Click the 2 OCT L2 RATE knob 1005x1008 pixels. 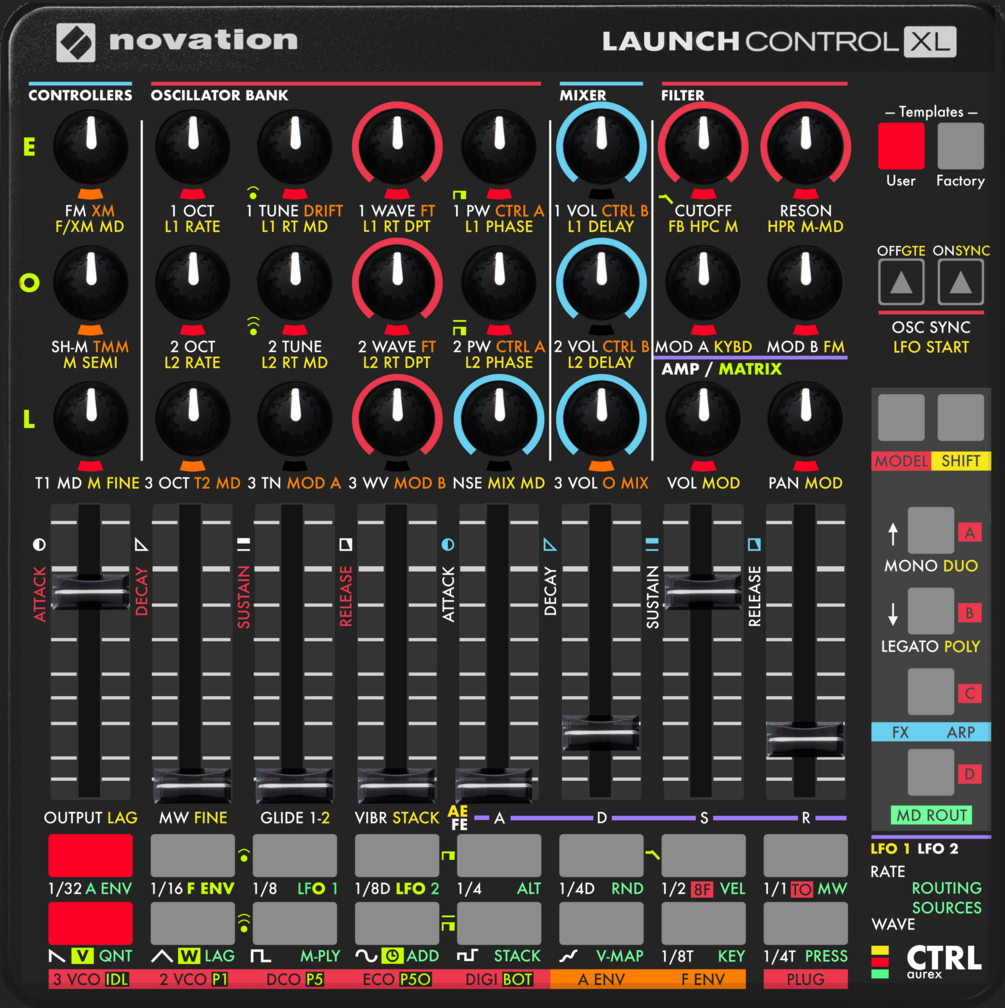(x=193, y=282)
